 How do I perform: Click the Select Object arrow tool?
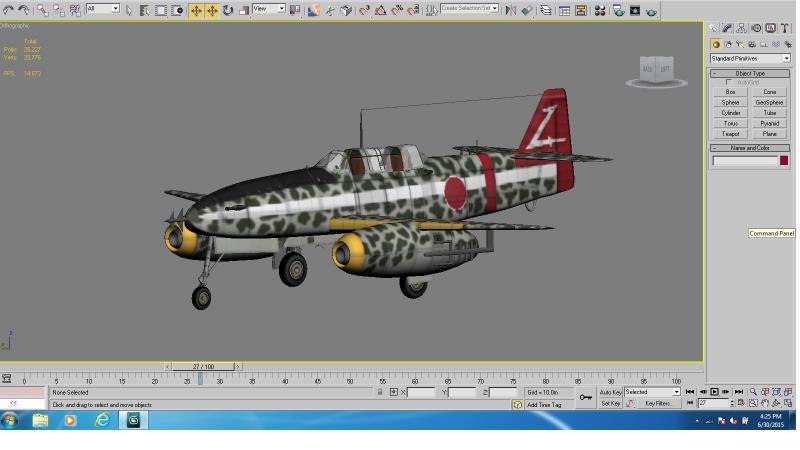[129, 10]
